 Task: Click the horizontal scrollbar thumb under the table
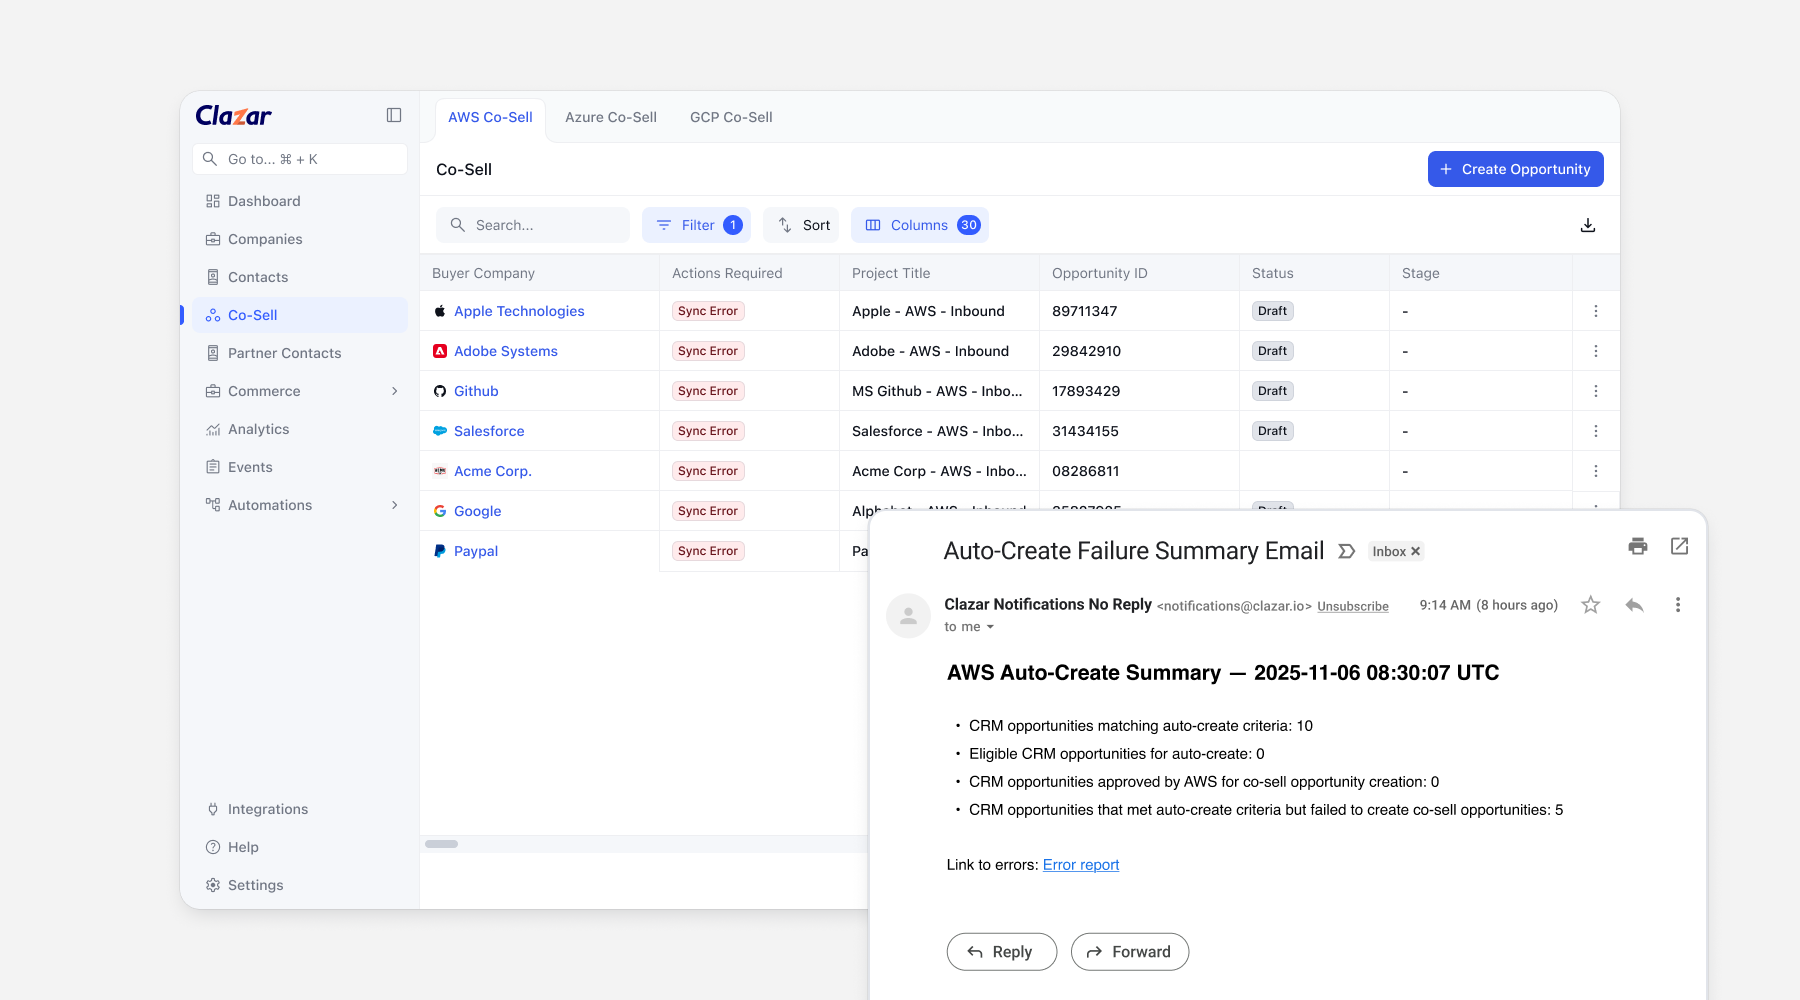(x=441, y=844)
